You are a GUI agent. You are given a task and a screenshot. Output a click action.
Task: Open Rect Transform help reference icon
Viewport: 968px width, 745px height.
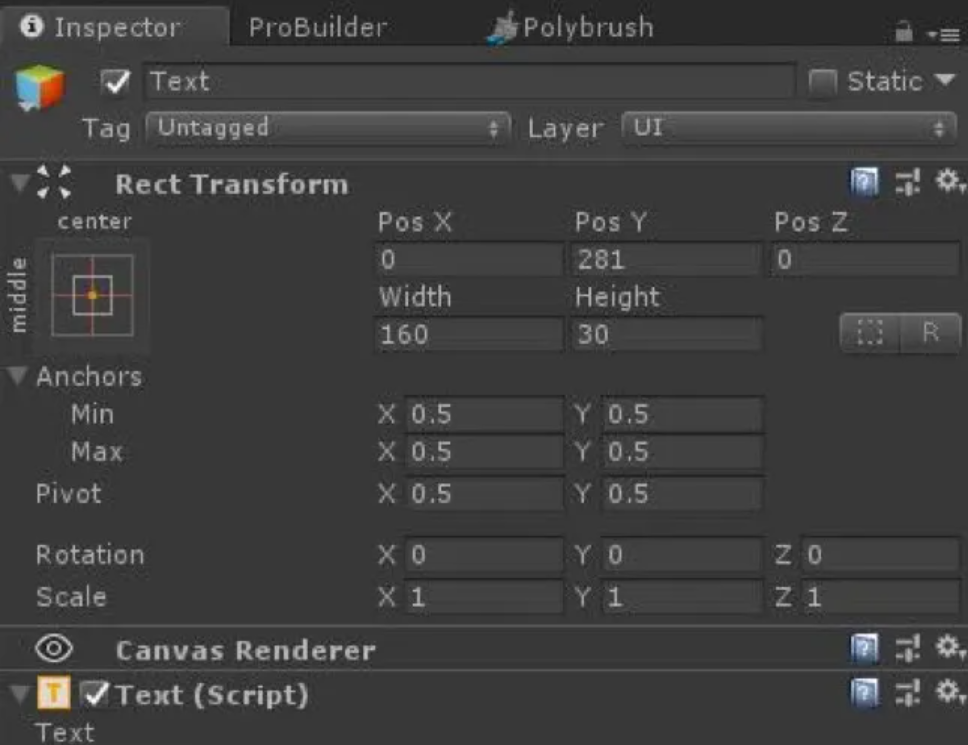coord(863,184)
